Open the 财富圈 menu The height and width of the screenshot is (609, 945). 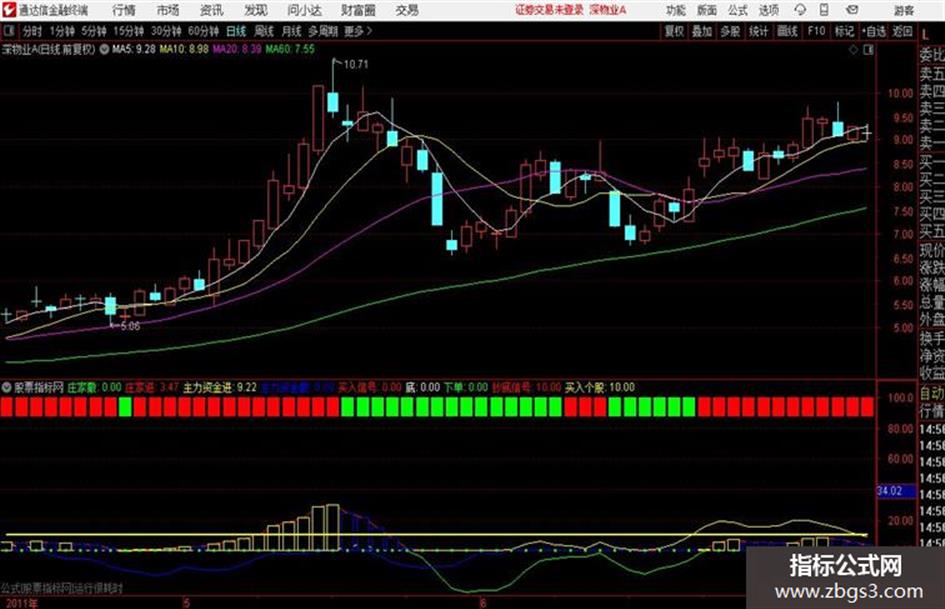click(x=358, y=10)
